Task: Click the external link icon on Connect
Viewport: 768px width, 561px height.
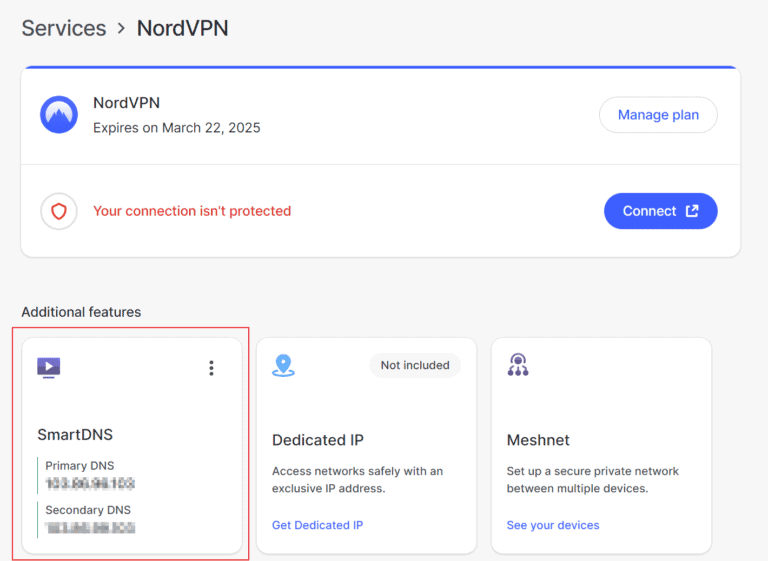Action: pos(693,211)
